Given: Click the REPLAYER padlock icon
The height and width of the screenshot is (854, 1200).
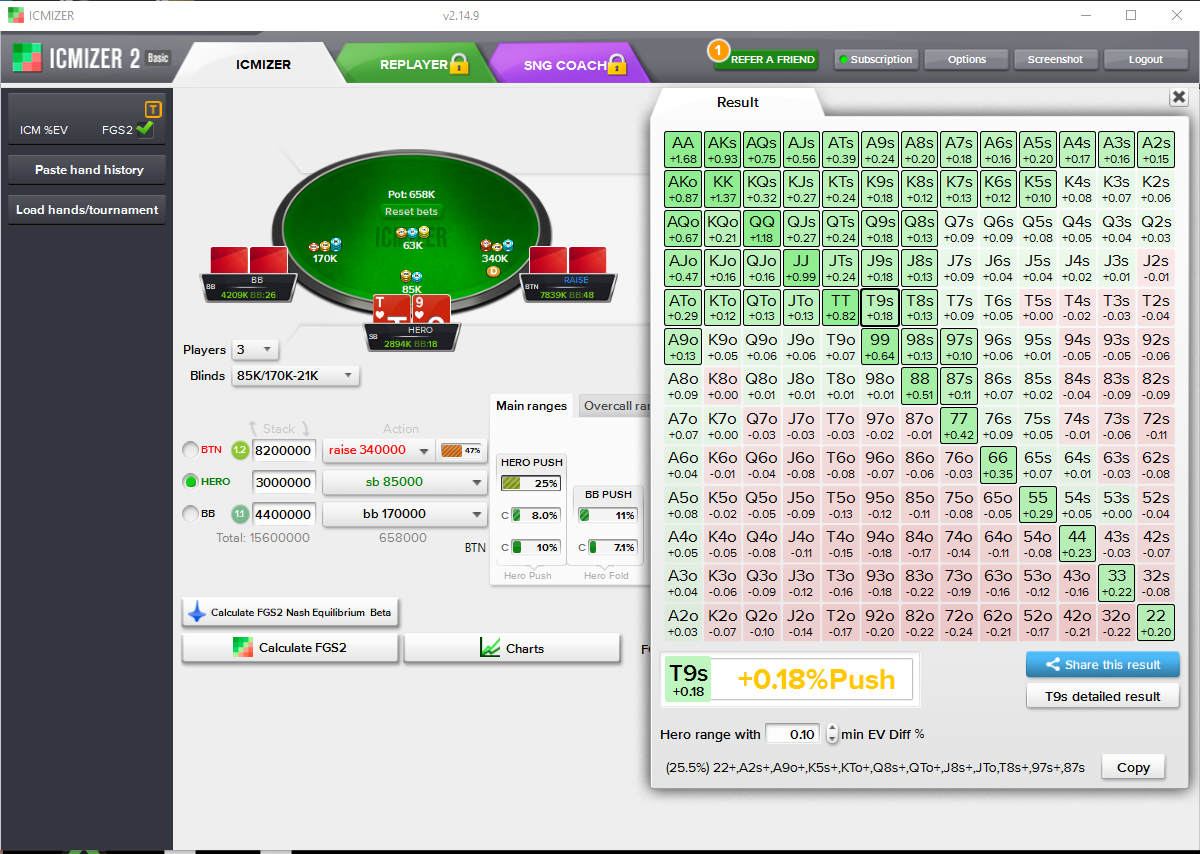Looking at the screenshot, I should click(459, 65).
